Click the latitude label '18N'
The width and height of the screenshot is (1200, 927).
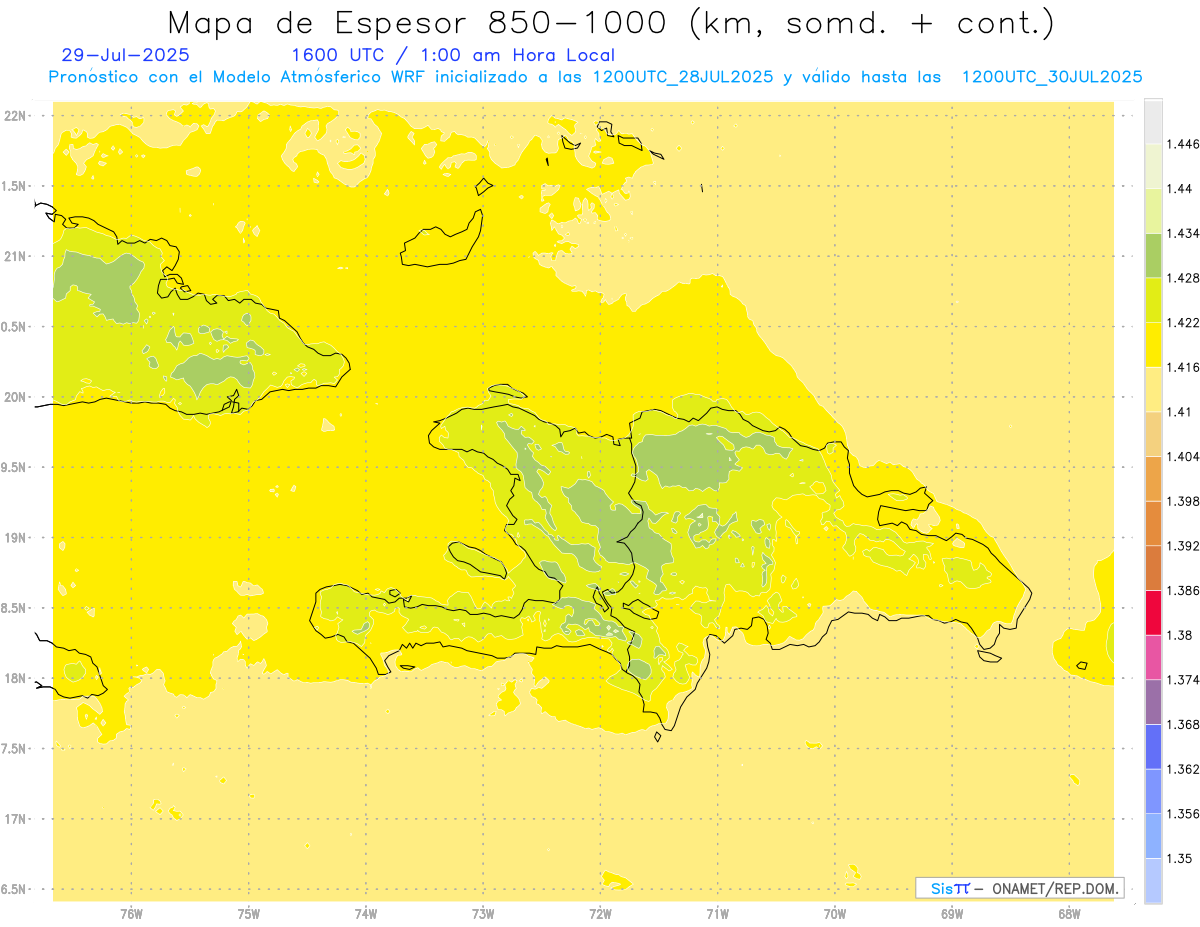[15, 678]
